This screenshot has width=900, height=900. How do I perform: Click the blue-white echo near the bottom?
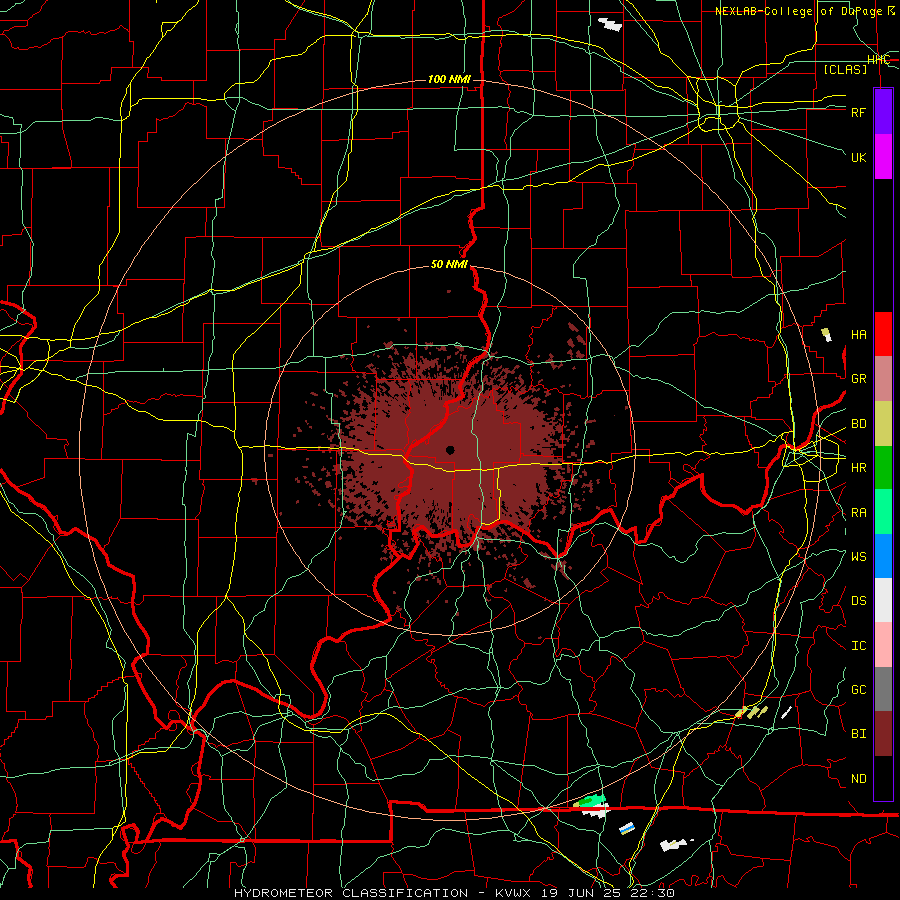627,828
